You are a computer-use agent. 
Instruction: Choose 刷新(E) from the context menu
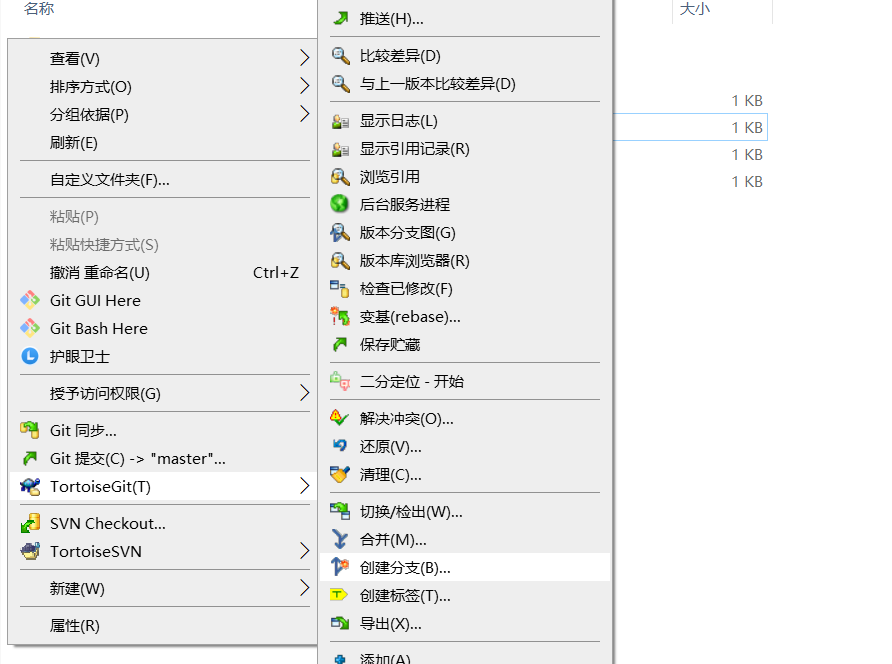click(164, 143)
